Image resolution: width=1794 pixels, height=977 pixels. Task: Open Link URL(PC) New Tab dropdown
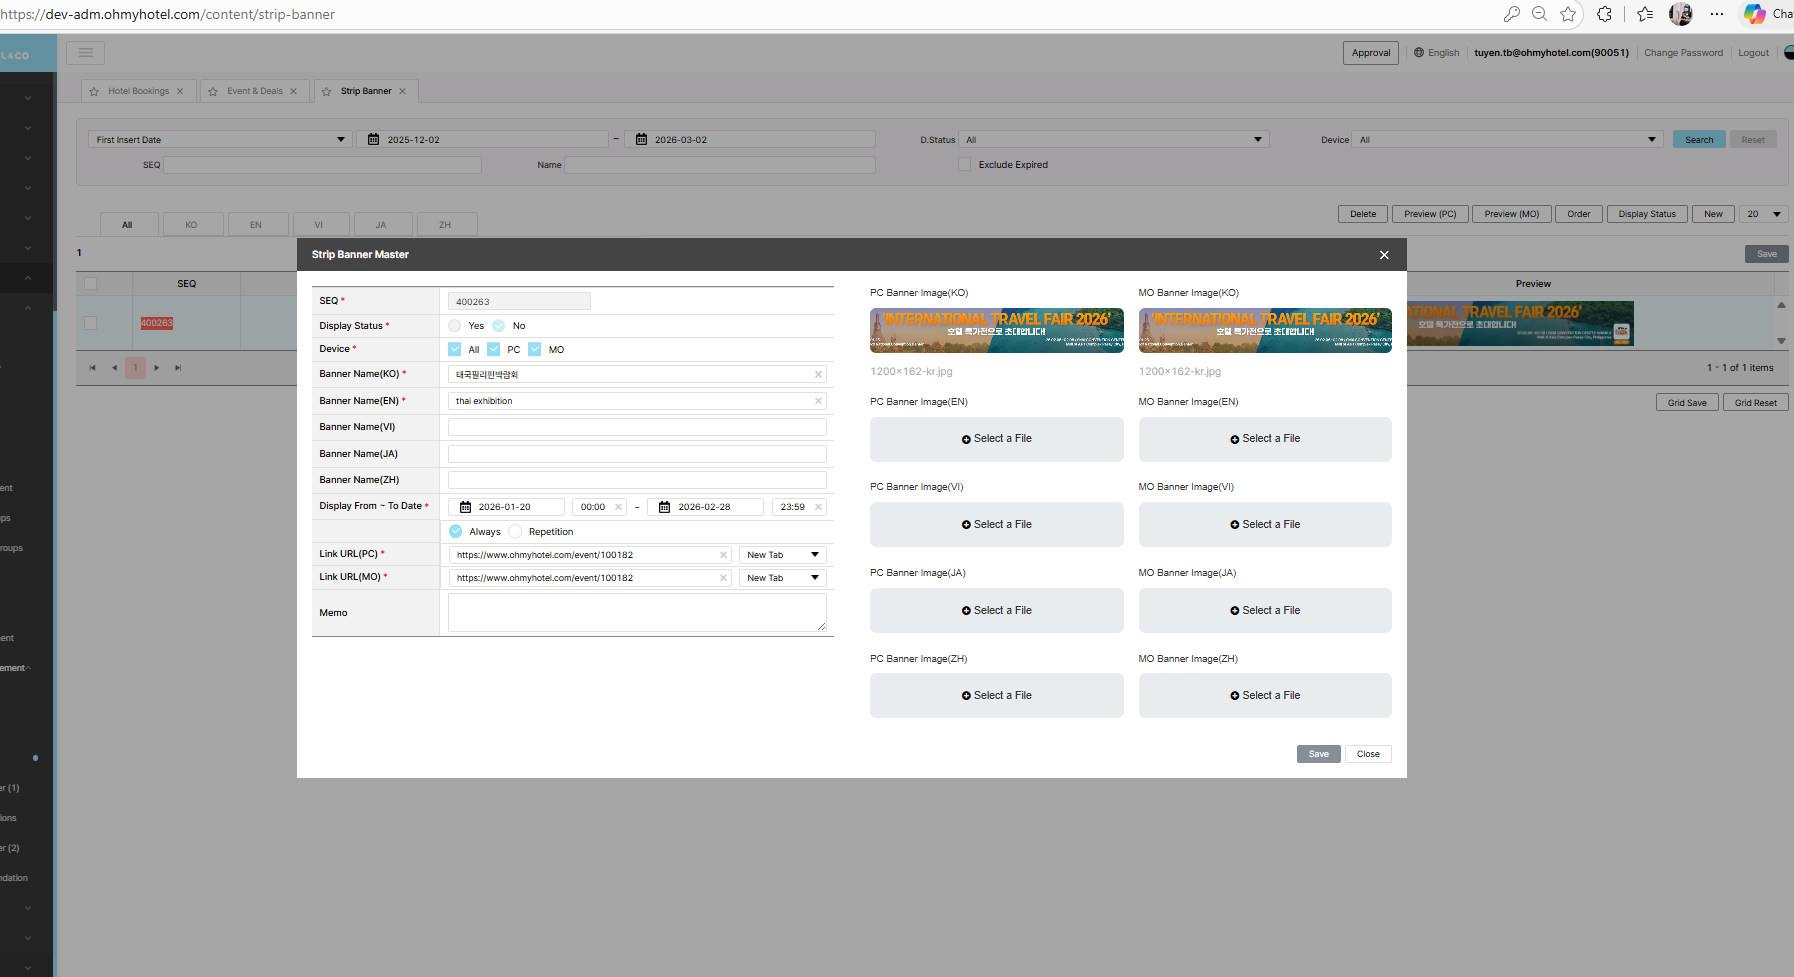pyautogui.click(x=783, y=555)
